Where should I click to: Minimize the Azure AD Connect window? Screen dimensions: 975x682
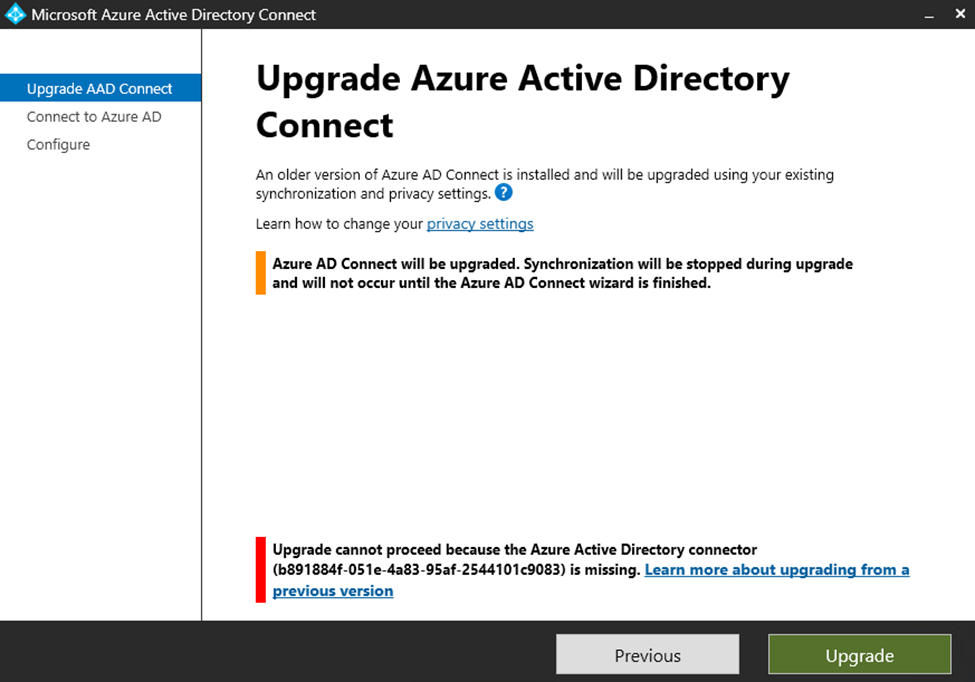point(929,14)
